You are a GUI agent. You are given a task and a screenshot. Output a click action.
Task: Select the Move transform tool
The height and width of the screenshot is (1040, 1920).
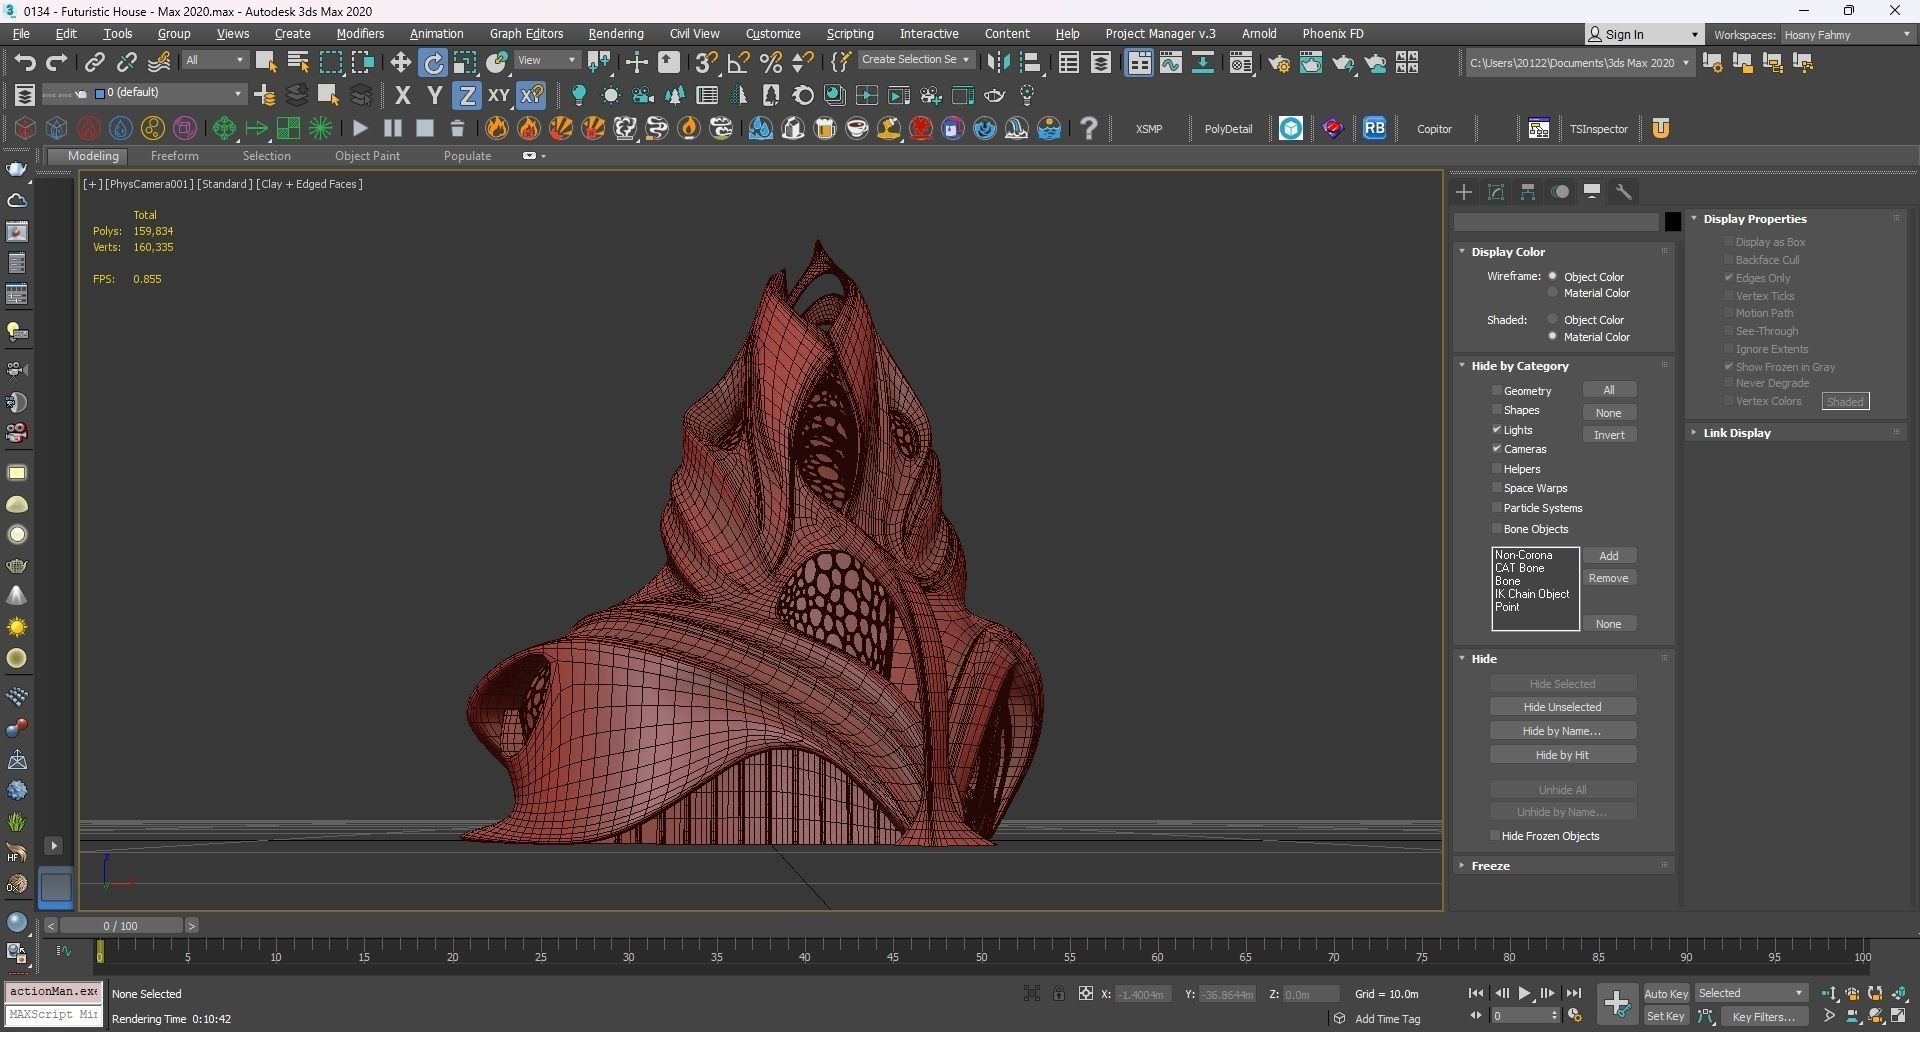click(400, 63)
